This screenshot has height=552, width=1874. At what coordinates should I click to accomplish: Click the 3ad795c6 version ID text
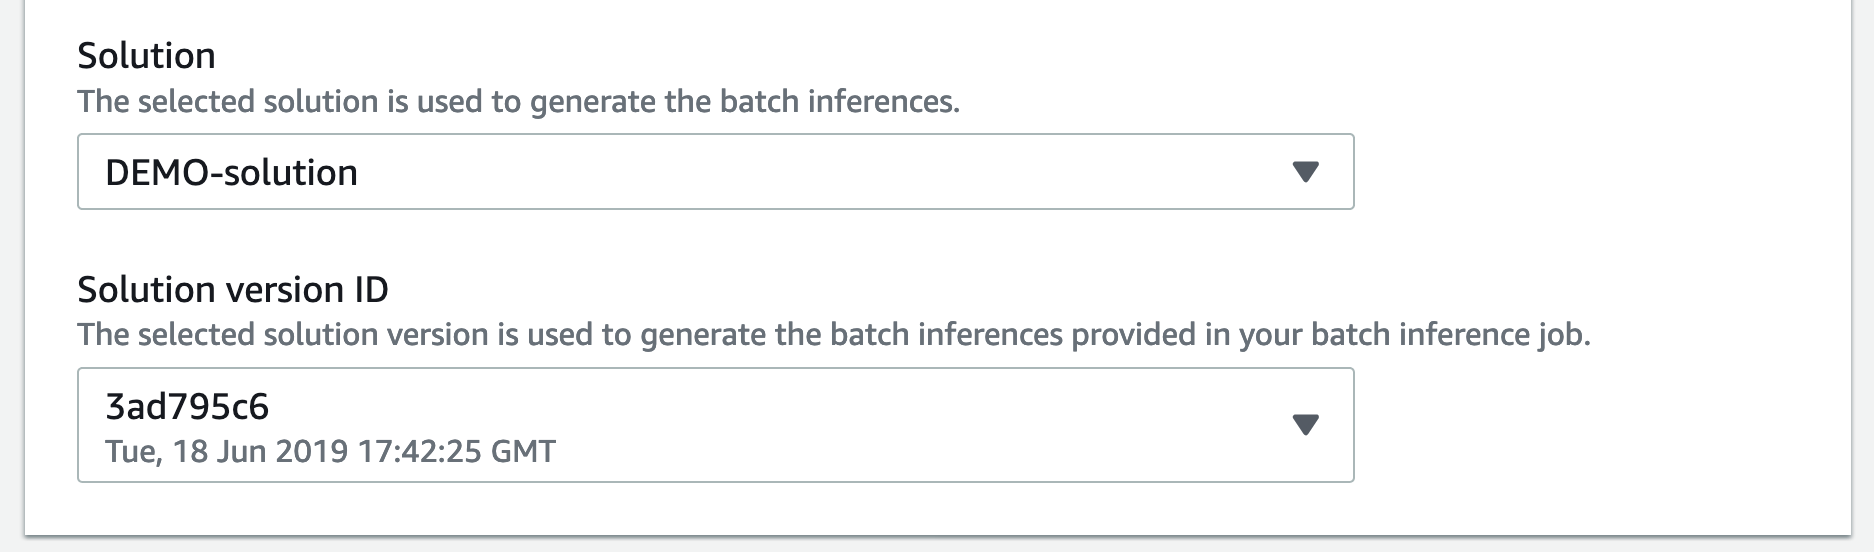tap(187, 407)
